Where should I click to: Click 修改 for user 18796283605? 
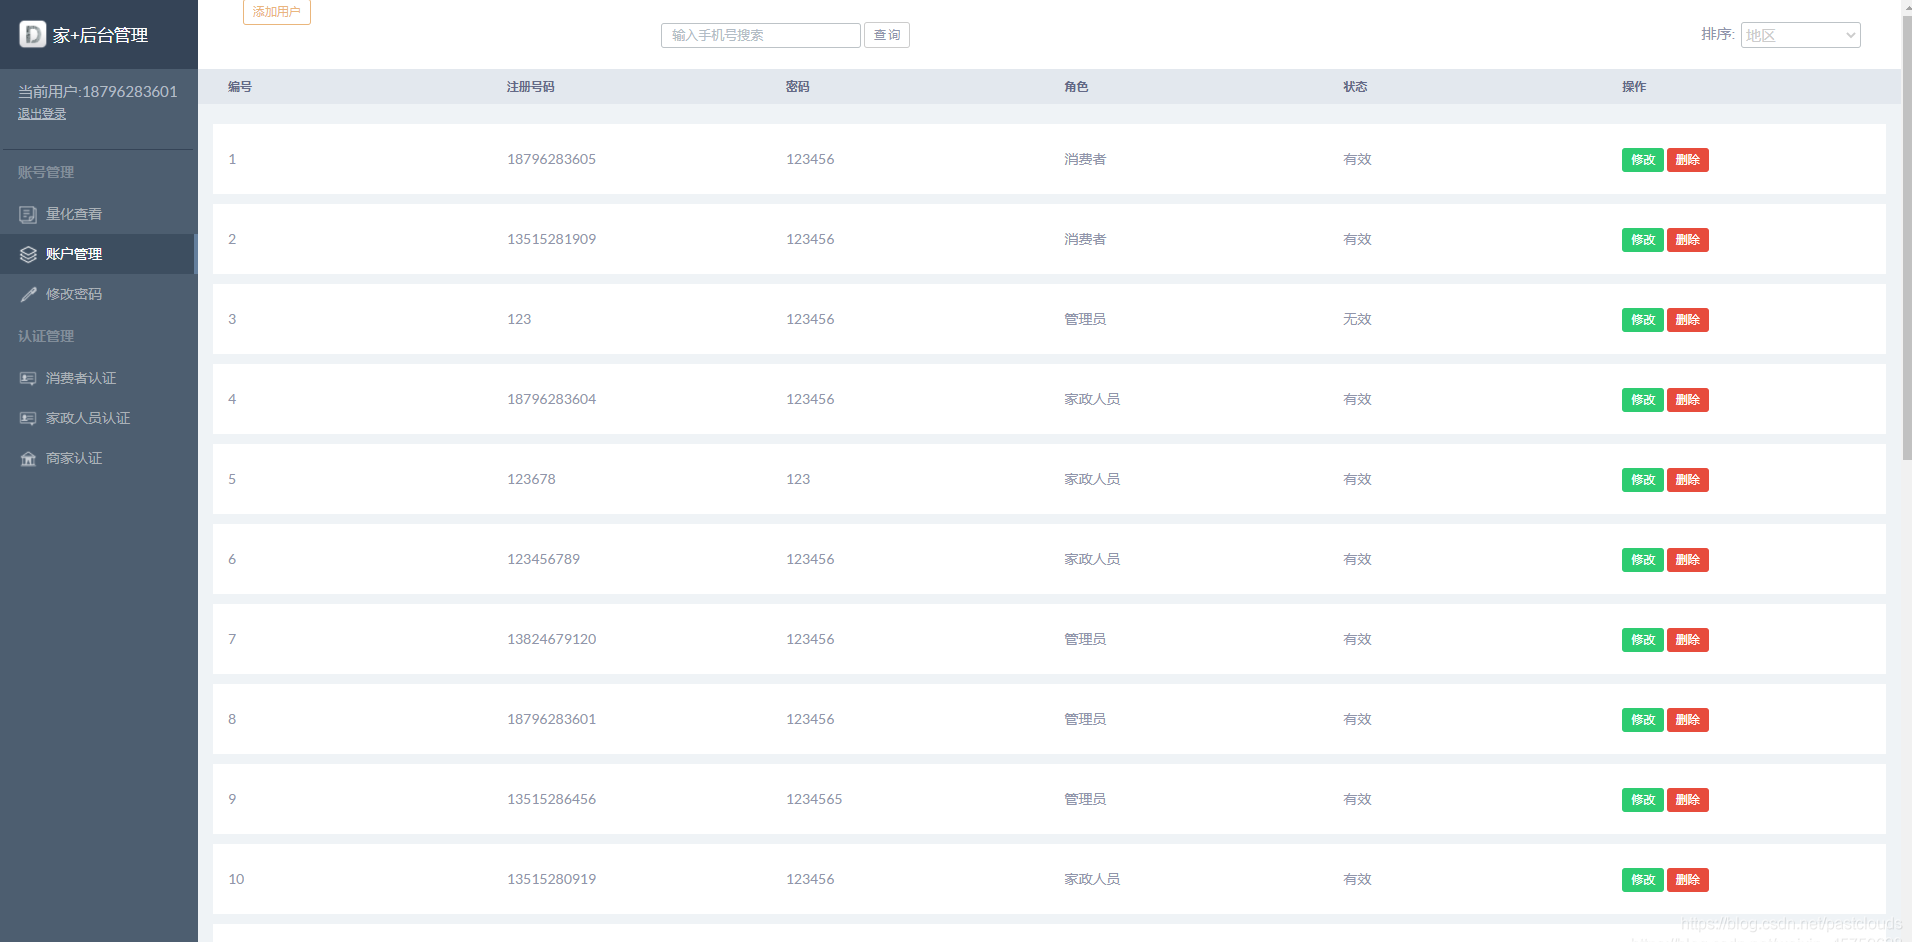coord(1643,160)
